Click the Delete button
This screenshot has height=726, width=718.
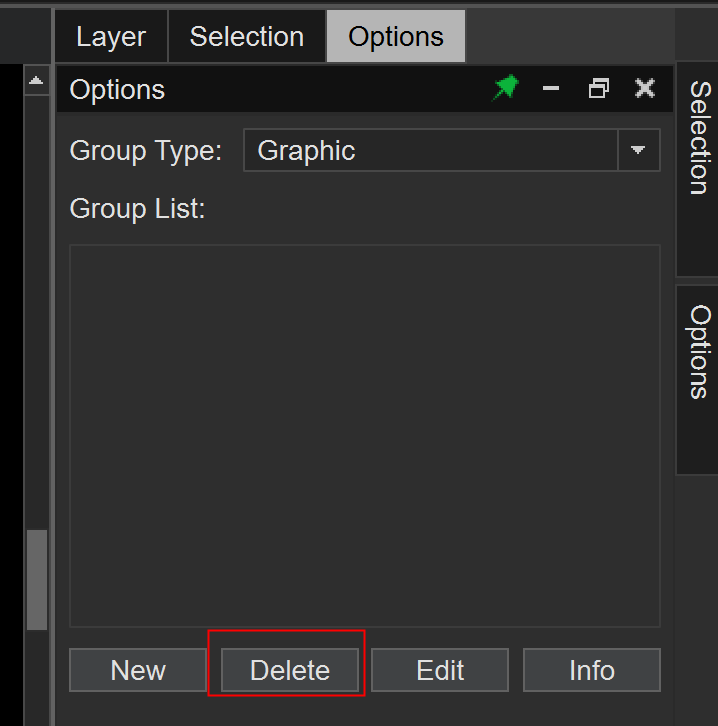coord(289,670)
